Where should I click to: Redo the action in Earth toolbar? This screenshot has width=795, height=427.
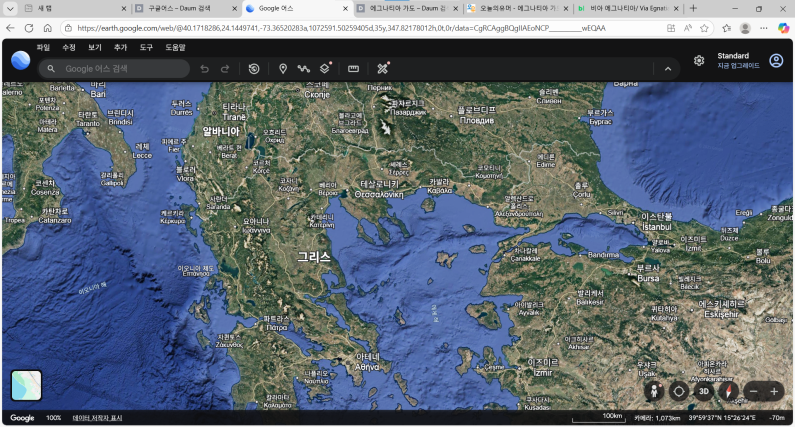[225, 69]
